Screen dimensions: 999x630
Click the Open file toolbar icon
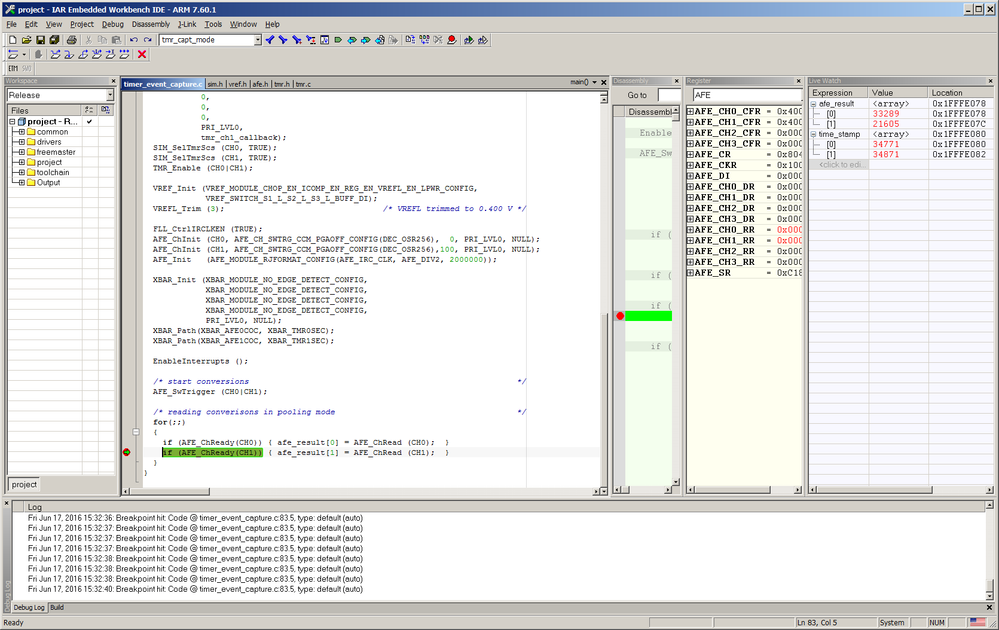(26, 40)
